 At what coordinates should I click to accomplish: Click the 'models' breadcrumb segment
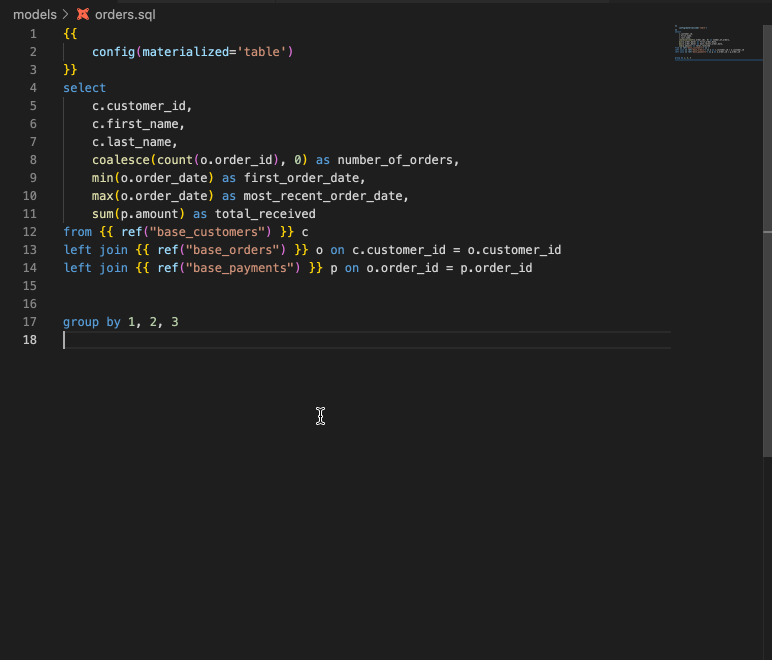point(35,15)
